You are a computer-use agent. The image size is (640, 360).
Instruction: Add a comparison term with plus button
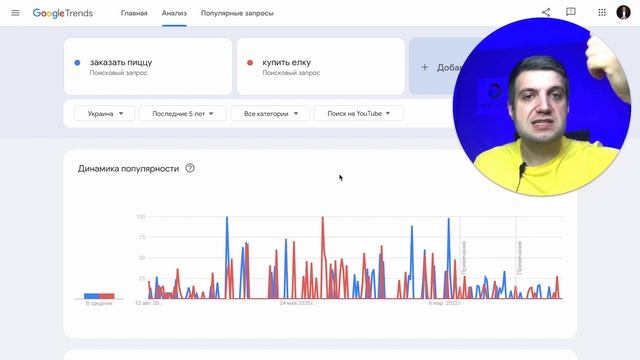coord(424,67)
